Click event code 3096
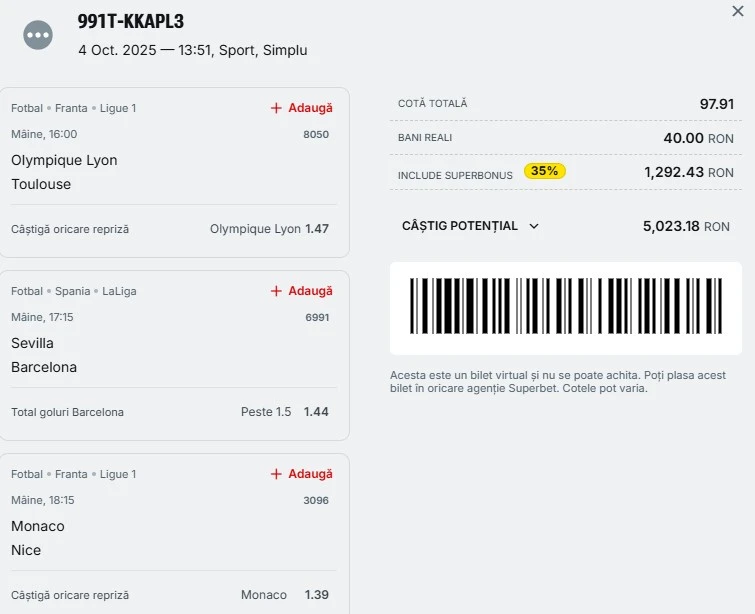The height and width of the screenshot is (614, 755). 316,500
